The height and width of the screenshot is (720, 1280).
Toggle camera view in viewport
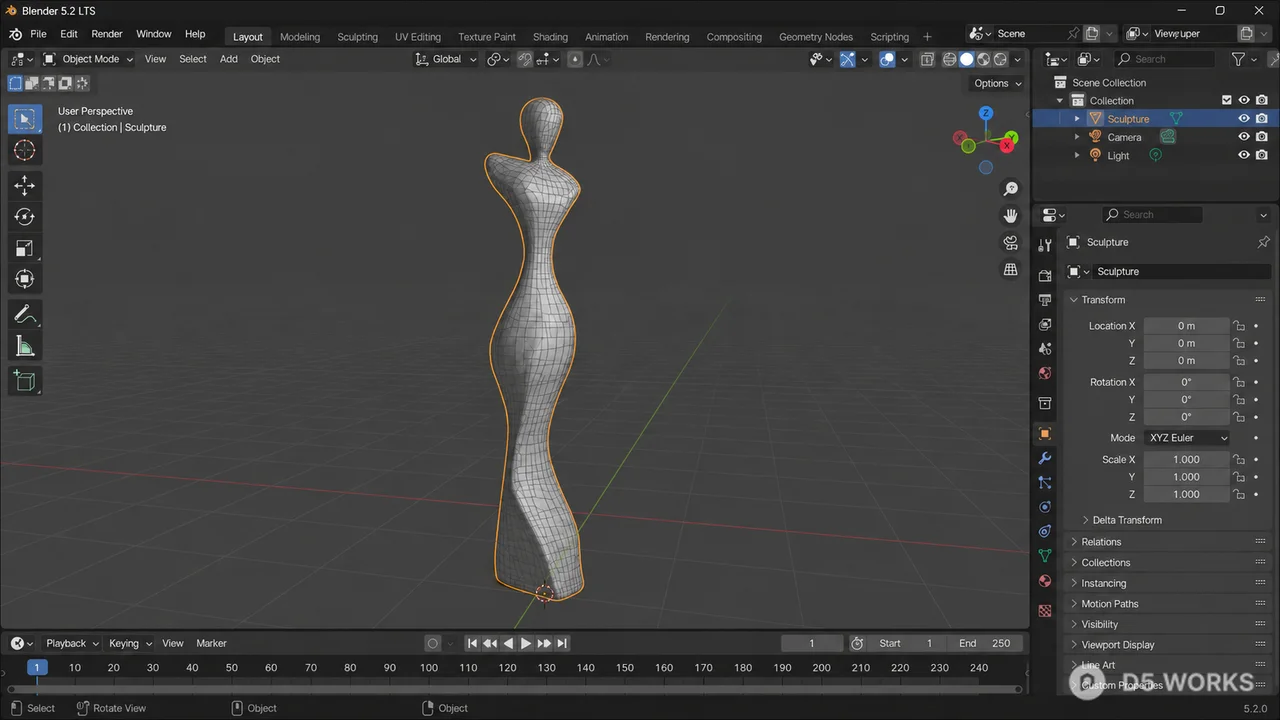tap(1011, 243)
